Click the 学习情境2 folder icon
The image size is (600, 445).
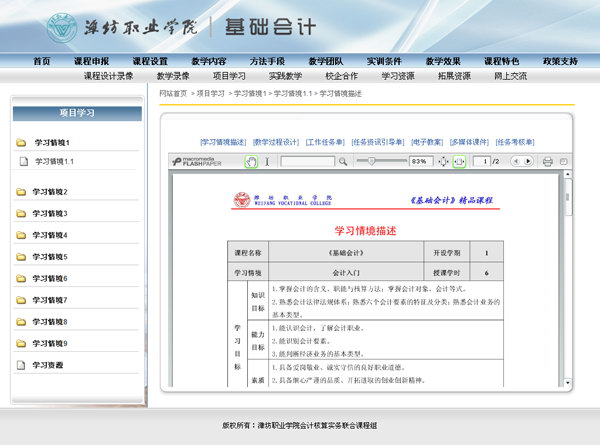21,192
